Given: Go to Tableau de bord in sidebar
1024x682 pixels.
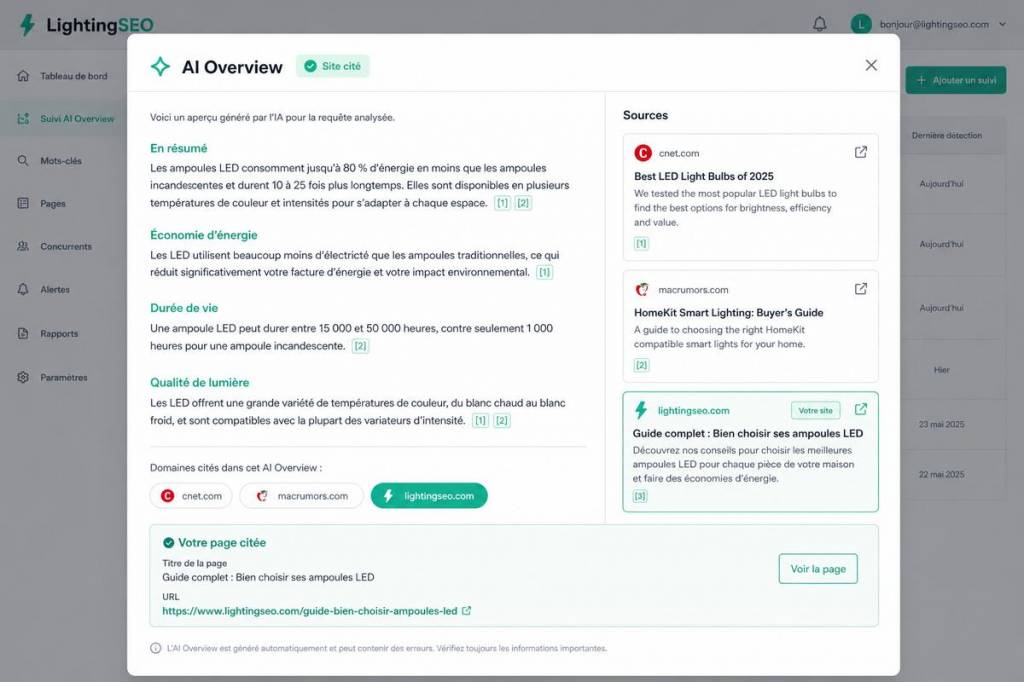Looking at the screenshot, I should tap(63, 76).
